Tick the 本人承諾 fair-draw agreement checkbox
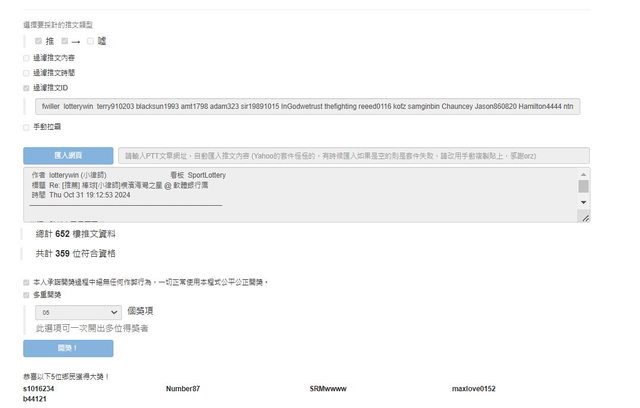The width and height of the screenshot is (640, 408). (27, 282)
